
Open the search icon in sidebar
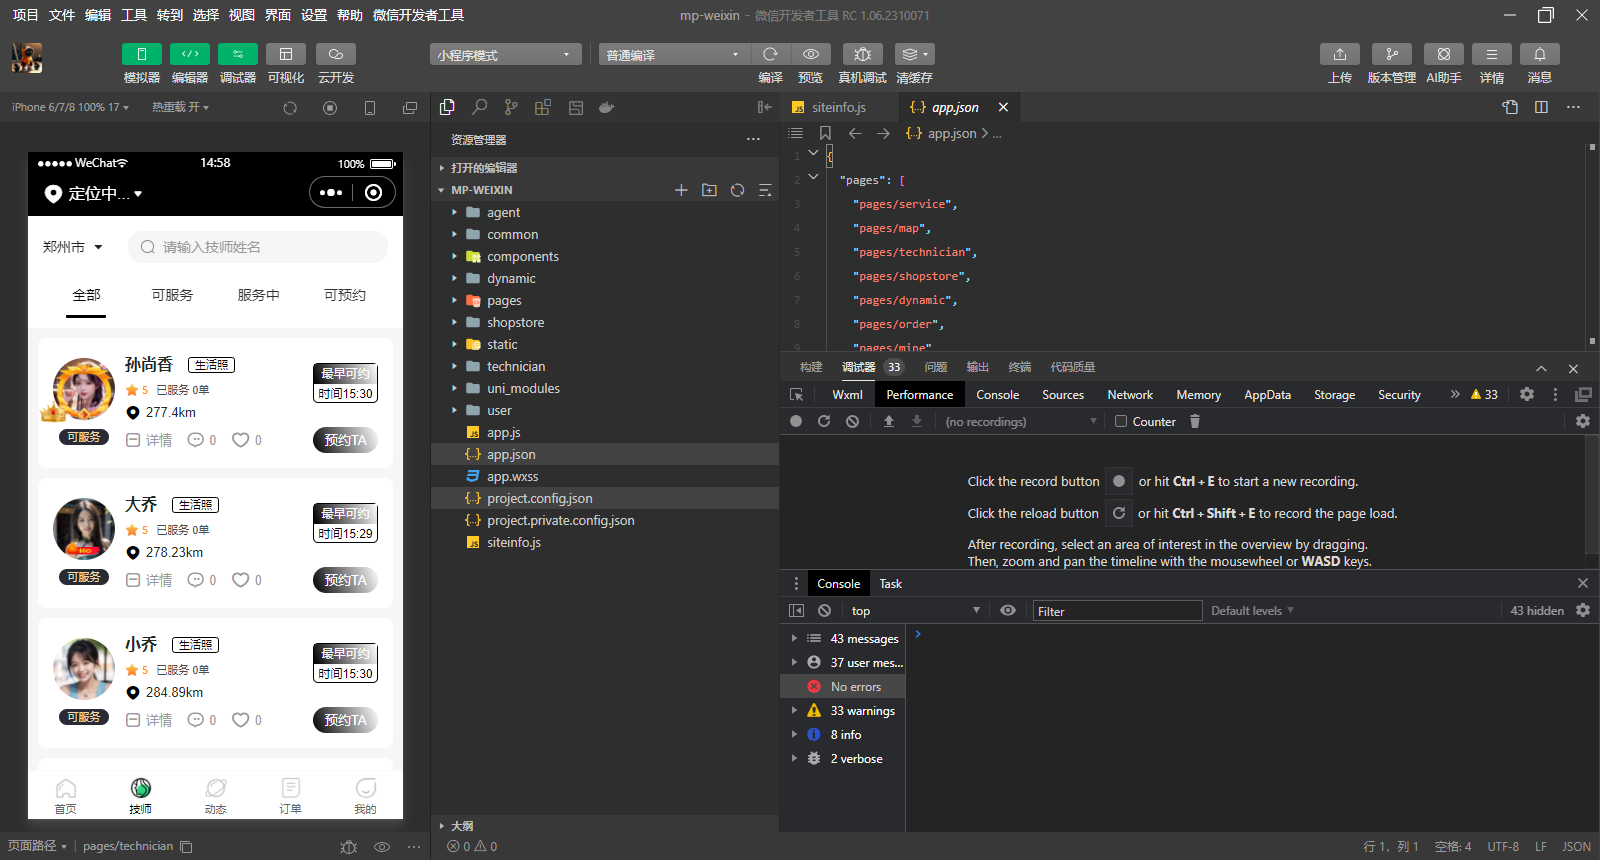point(480,107)
